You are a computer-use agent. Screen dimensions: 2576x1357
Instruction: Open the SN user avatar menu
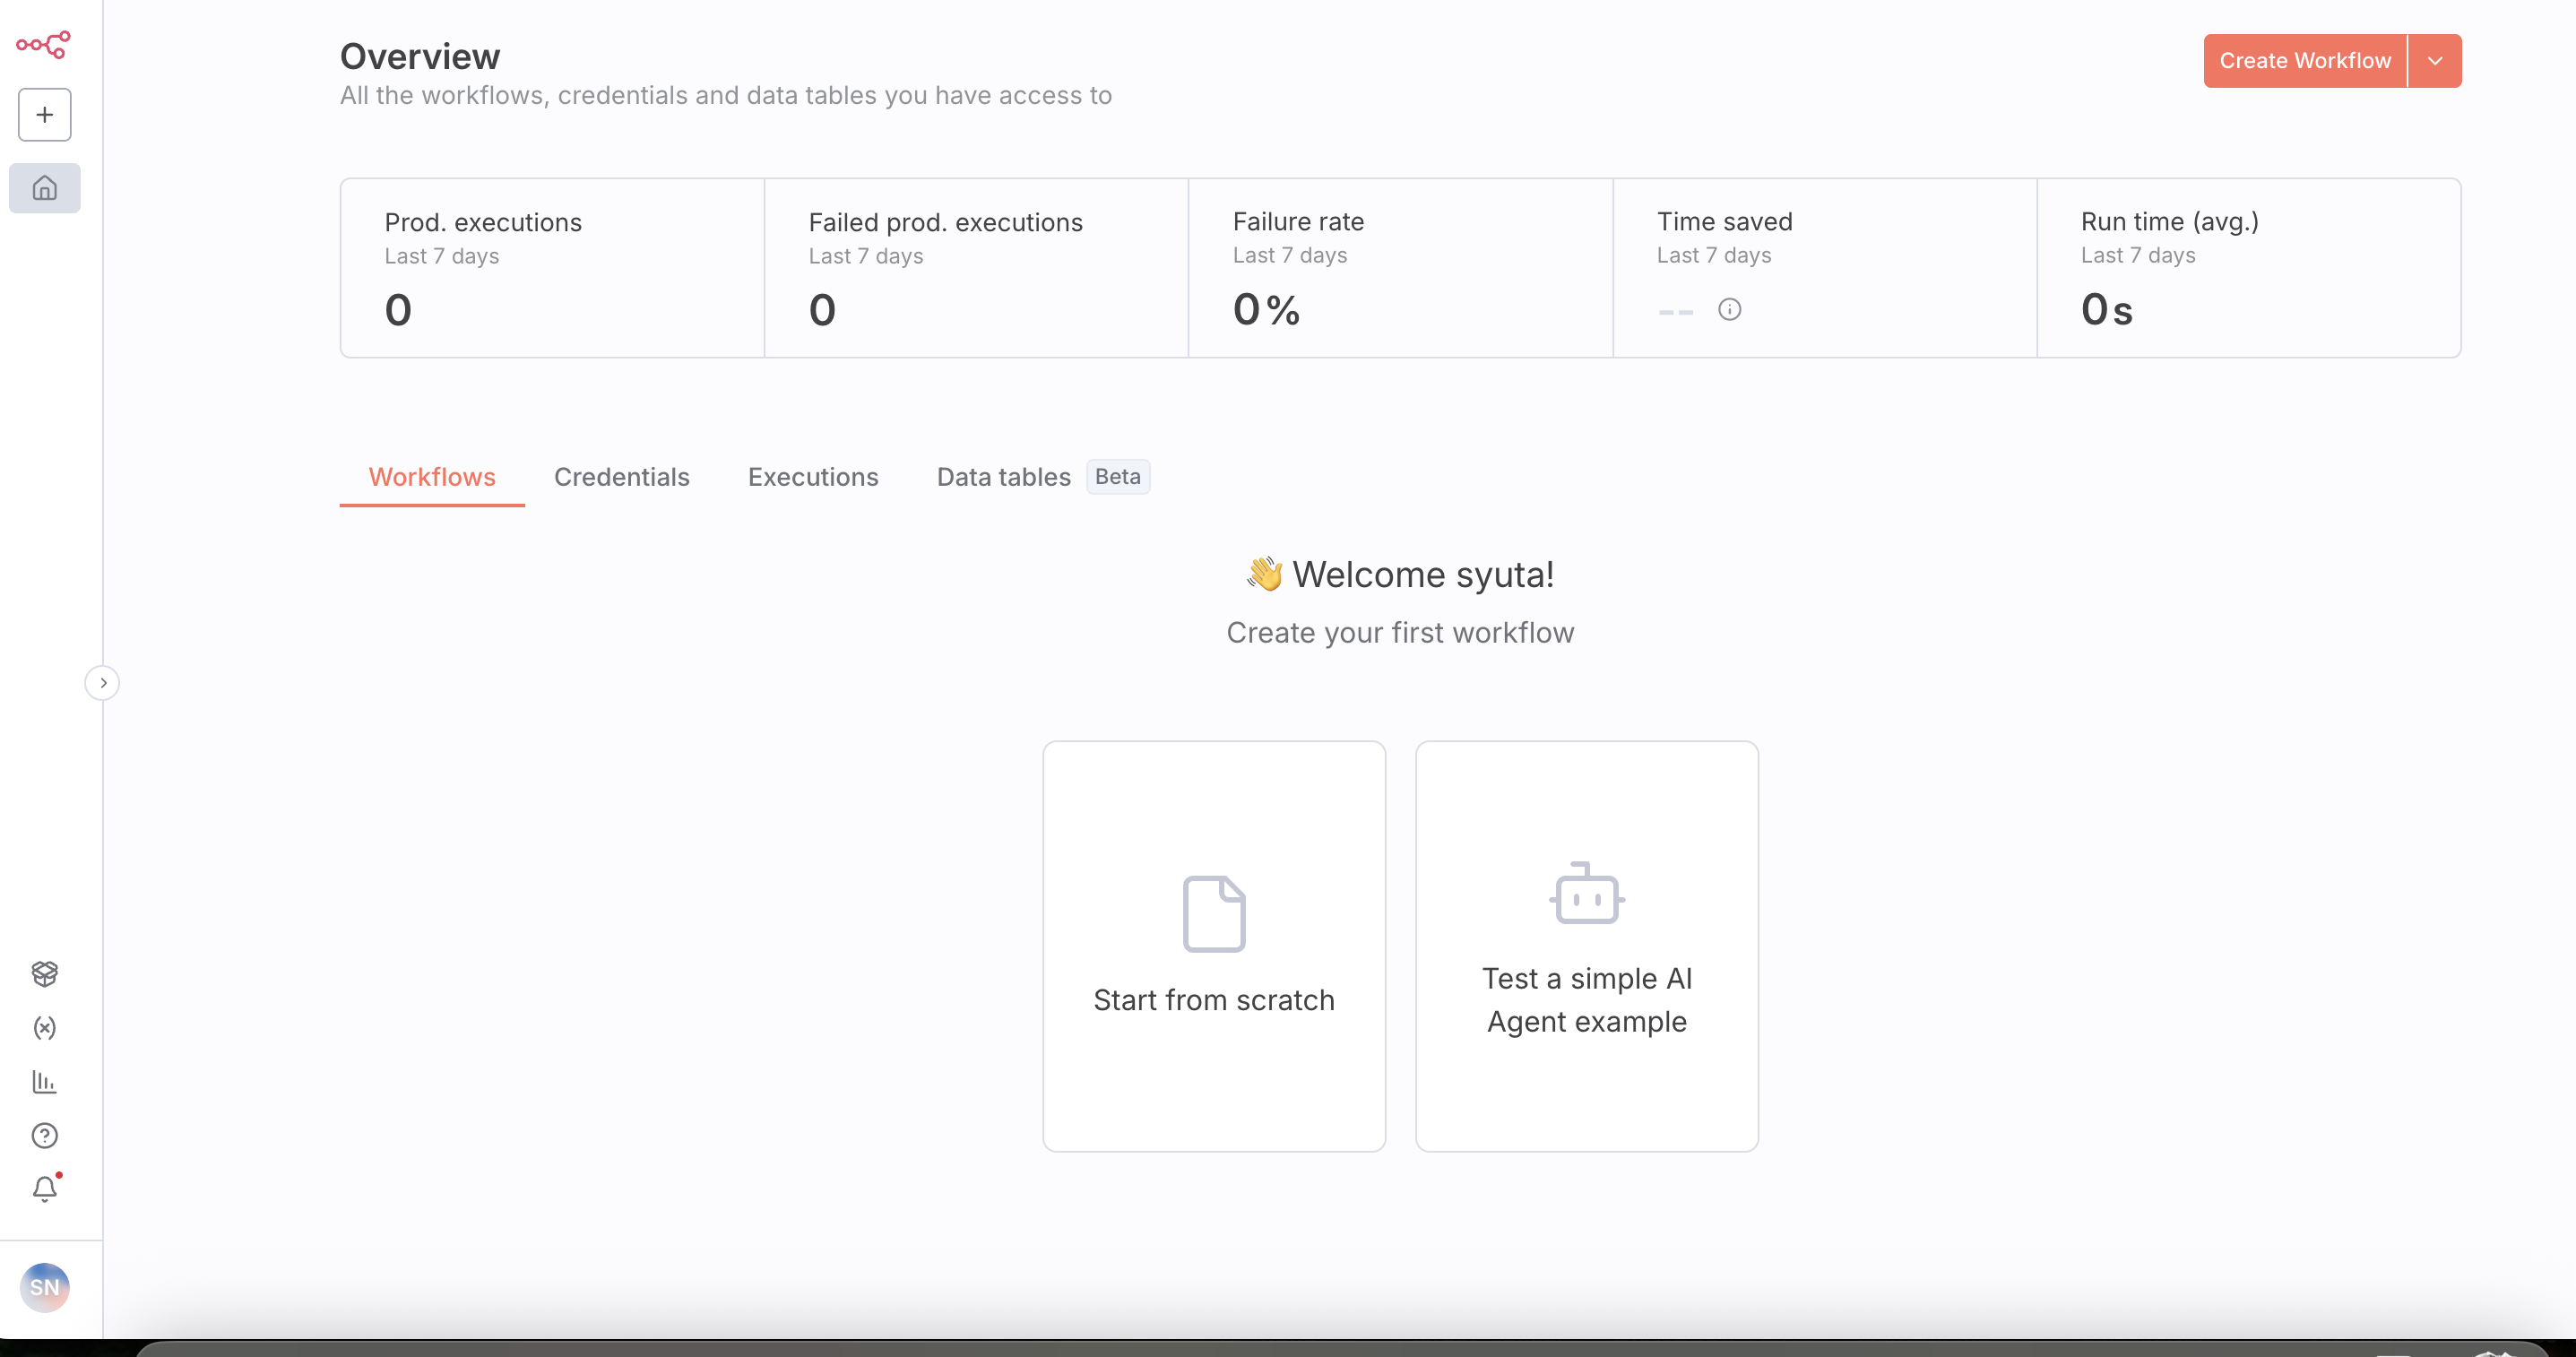[x=45, y=1287]
